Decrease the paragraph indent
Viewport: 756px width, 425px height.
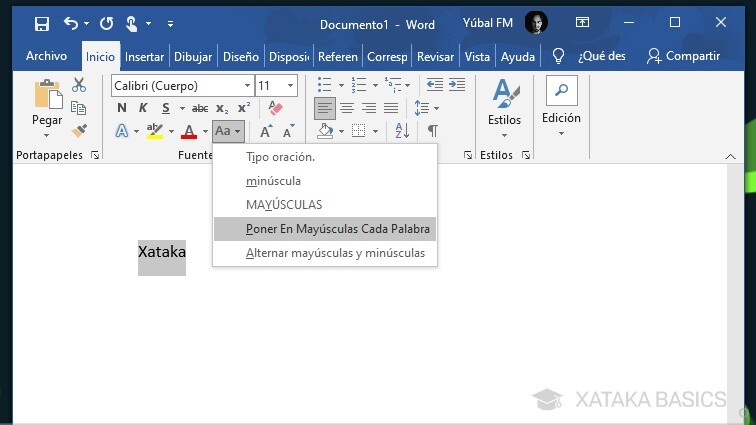pos(435,85)
